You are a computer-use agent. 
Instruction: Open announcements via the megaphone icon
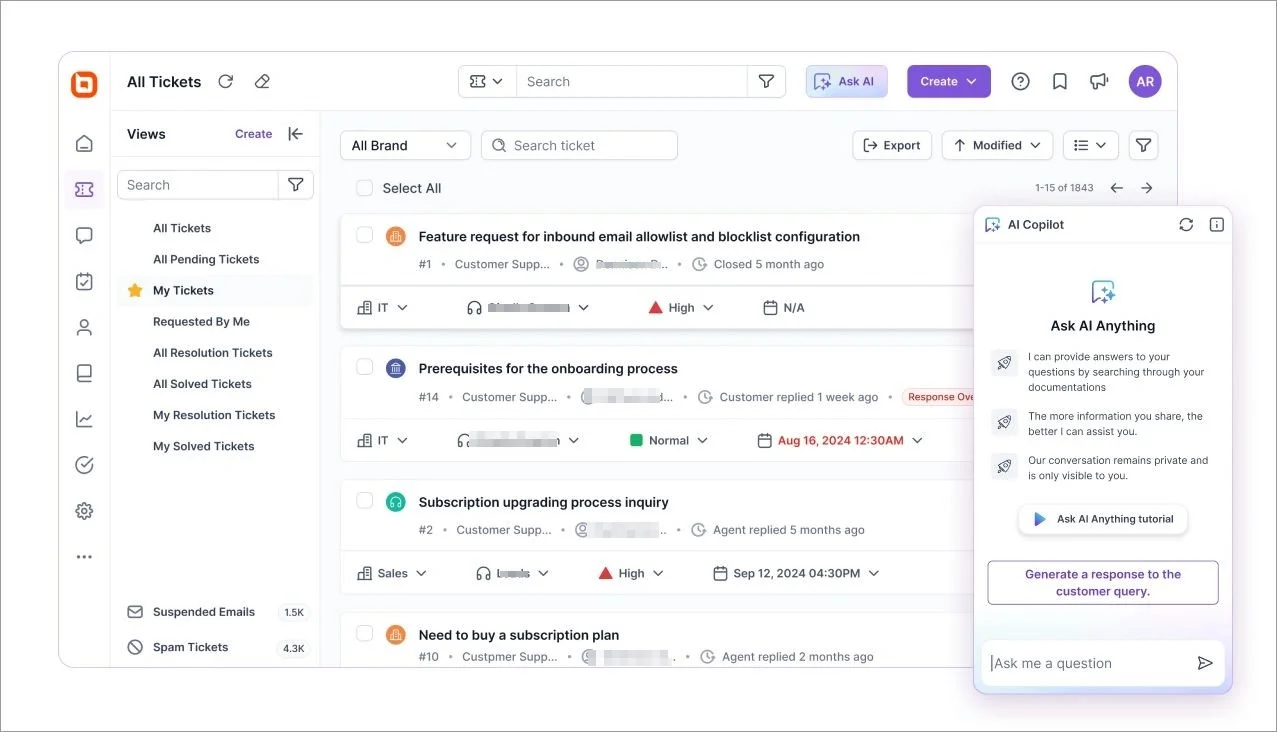click(1099, 80)
